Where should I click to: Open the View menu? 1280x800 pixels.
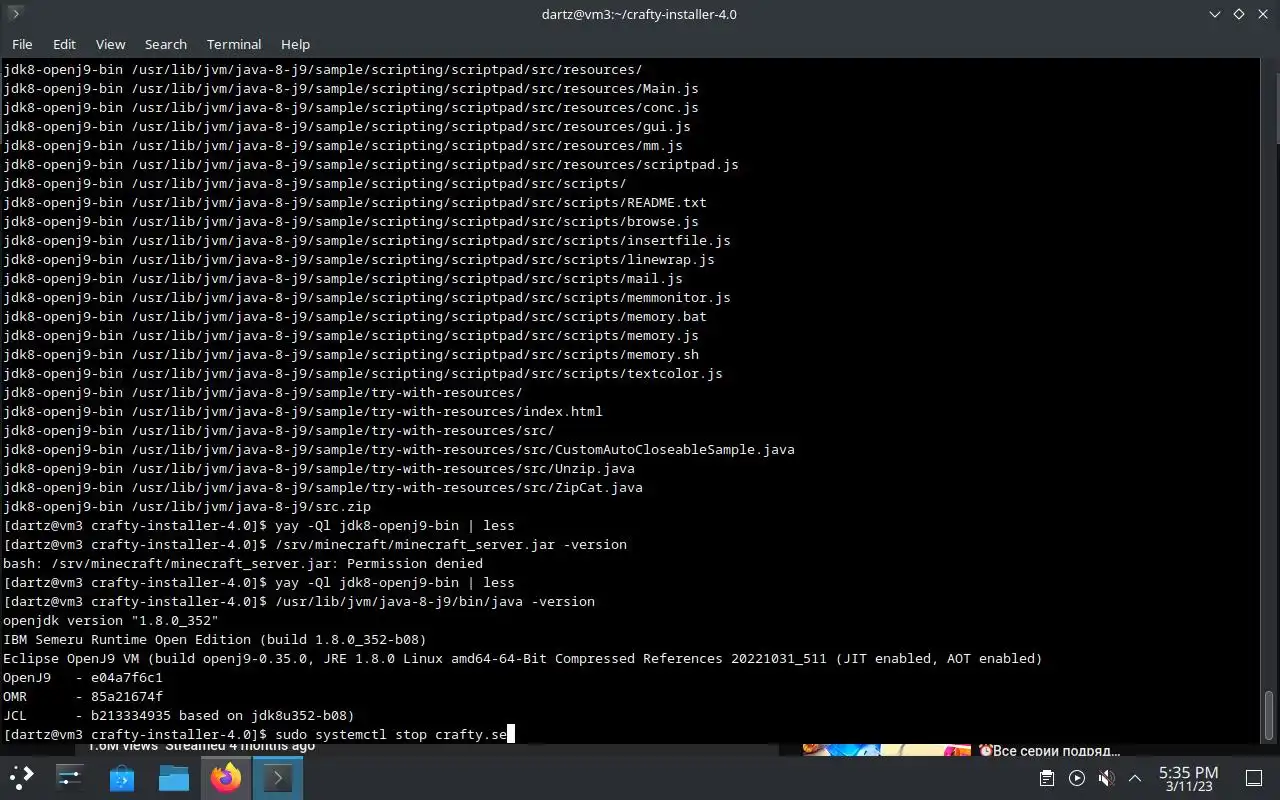coord(110,44)
